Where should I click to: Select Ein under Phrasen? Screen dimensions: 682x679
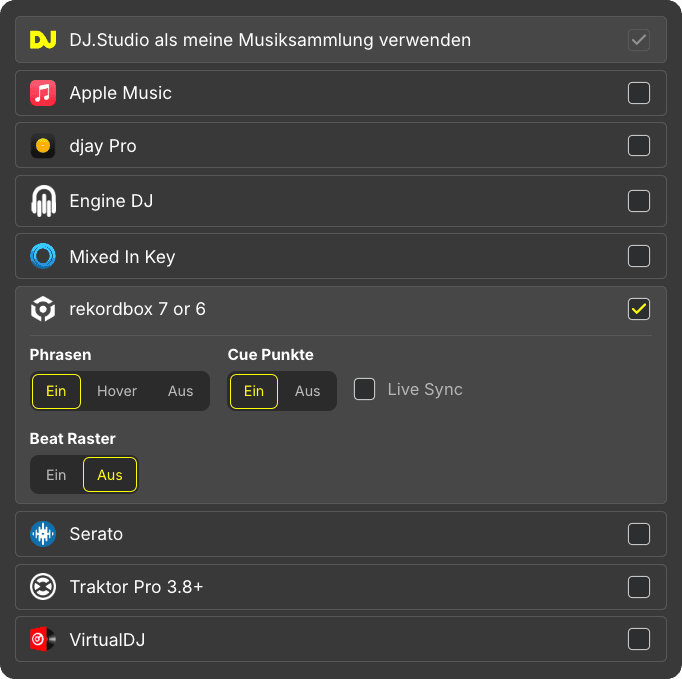56,391
